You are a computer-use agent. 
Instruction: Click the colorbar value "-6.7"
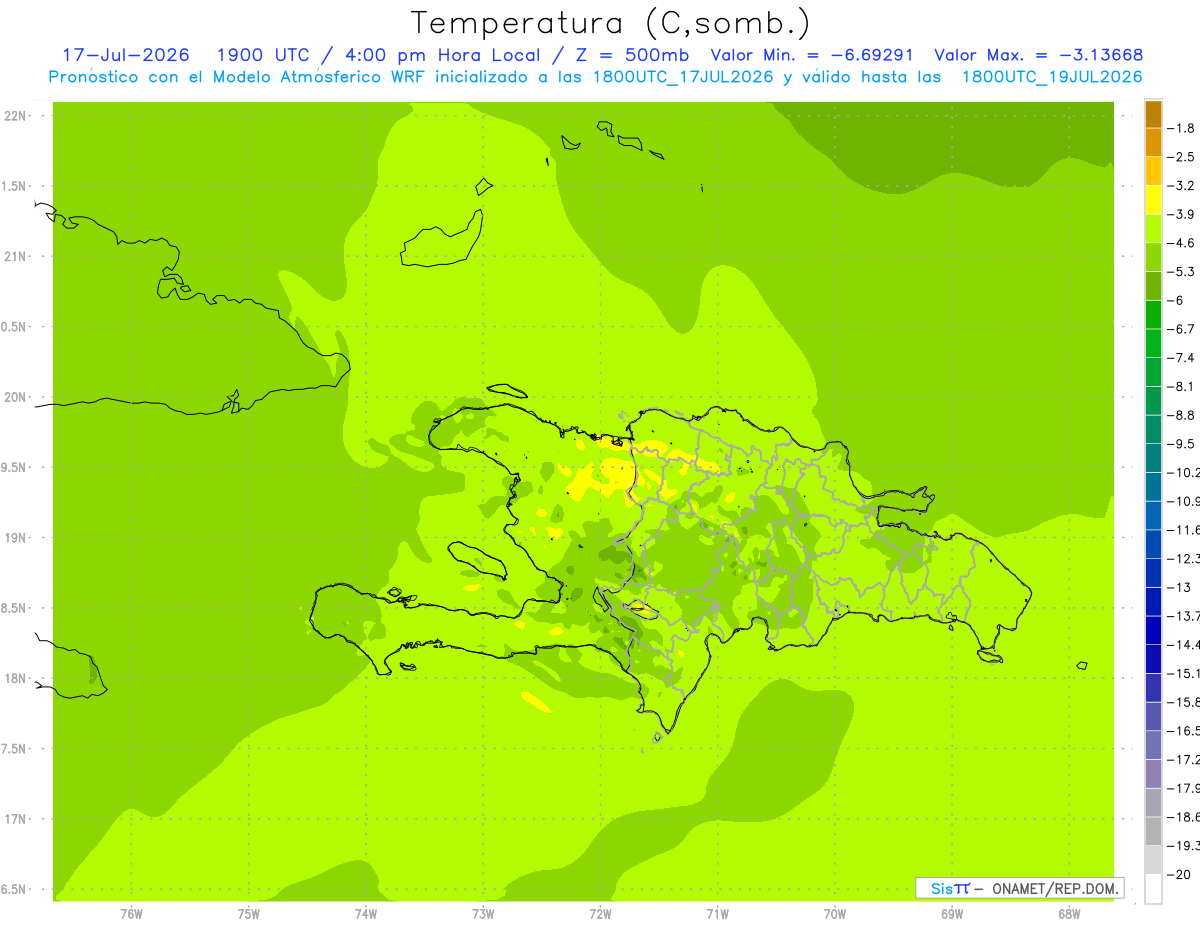[1181, 329]
